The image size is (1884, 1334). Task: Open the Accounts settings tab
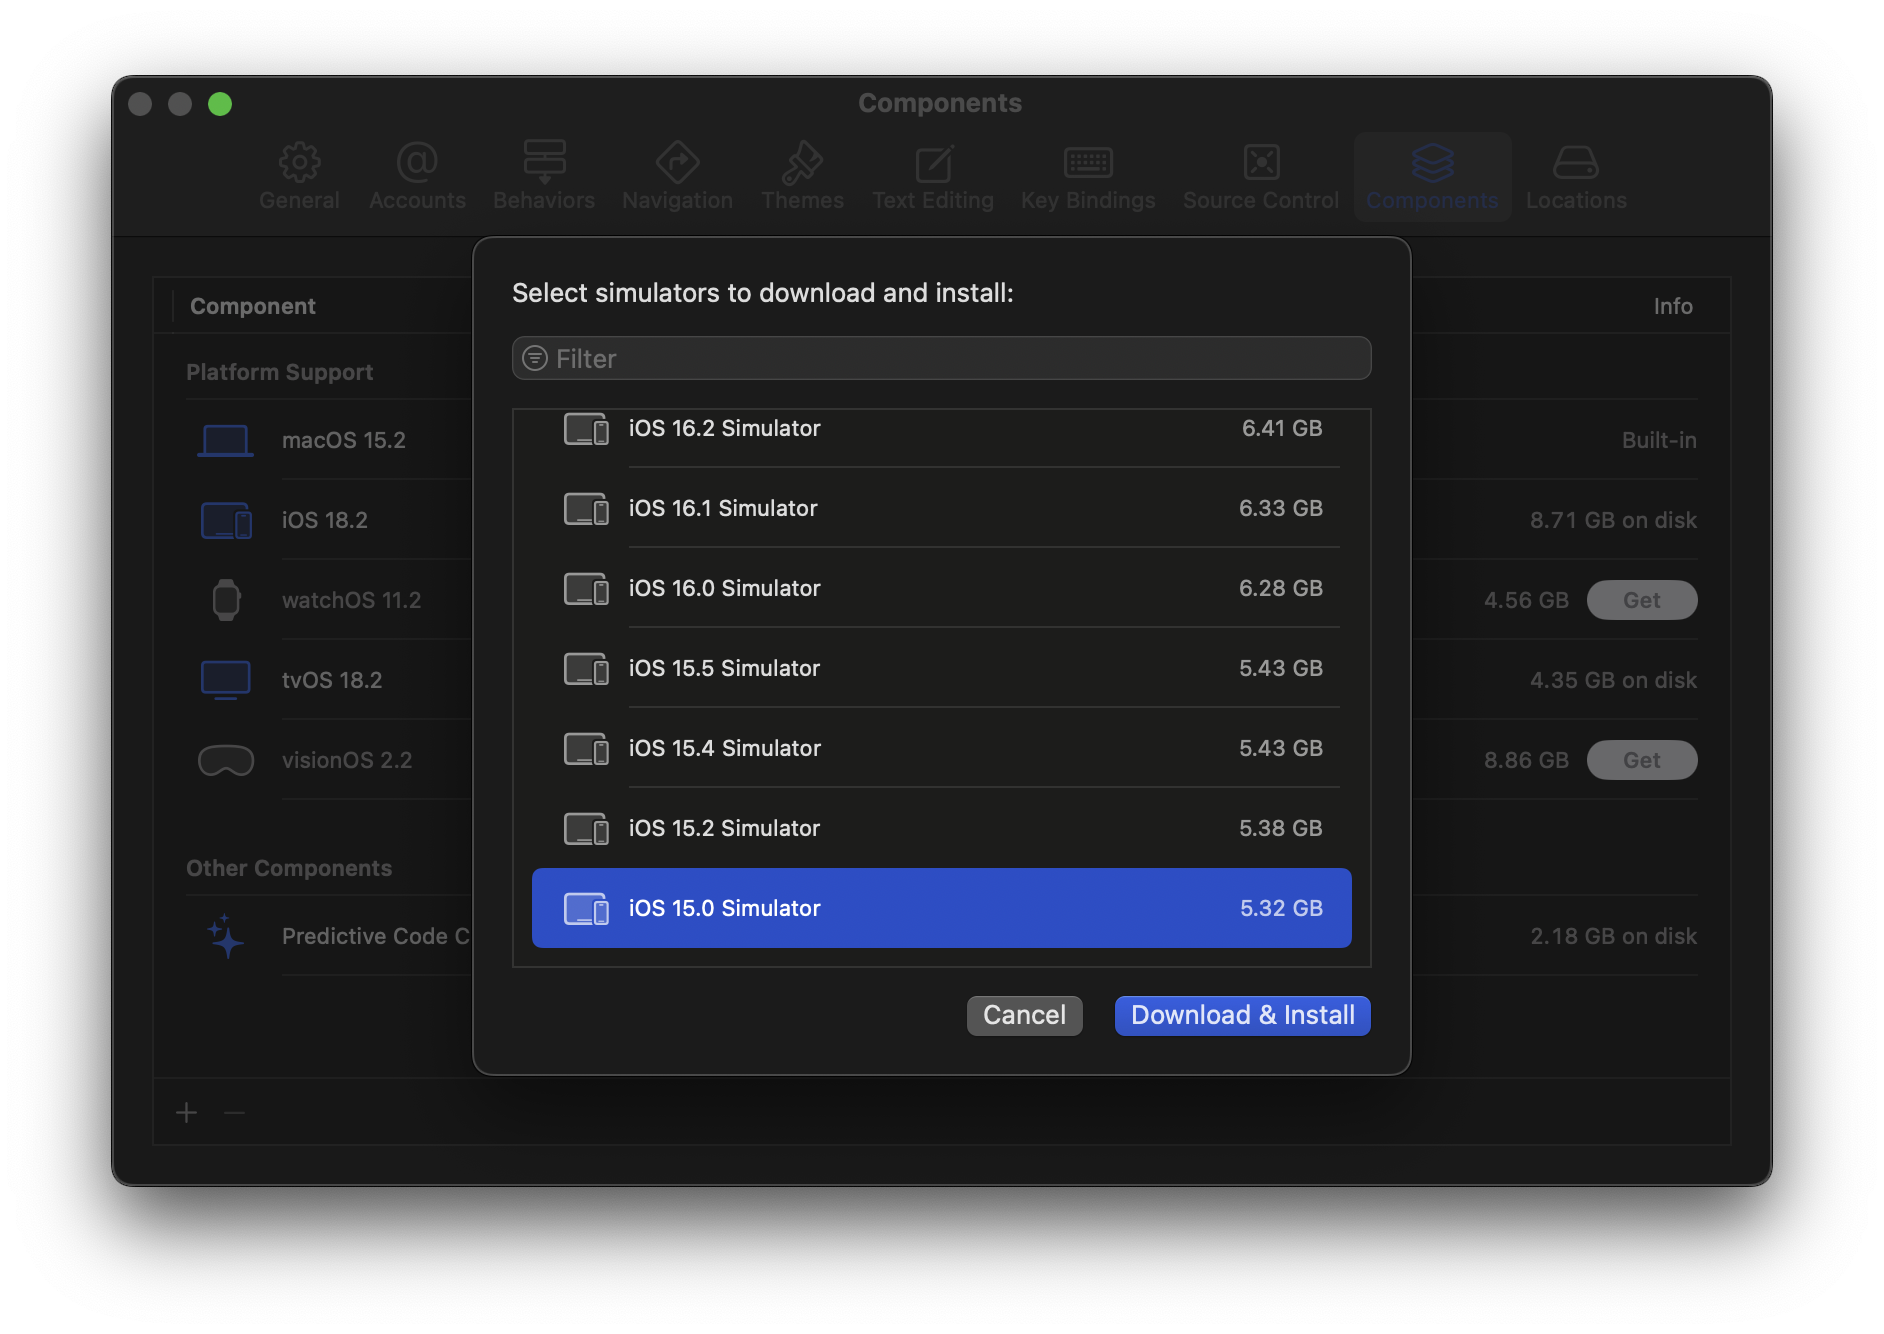pos(417,176)
